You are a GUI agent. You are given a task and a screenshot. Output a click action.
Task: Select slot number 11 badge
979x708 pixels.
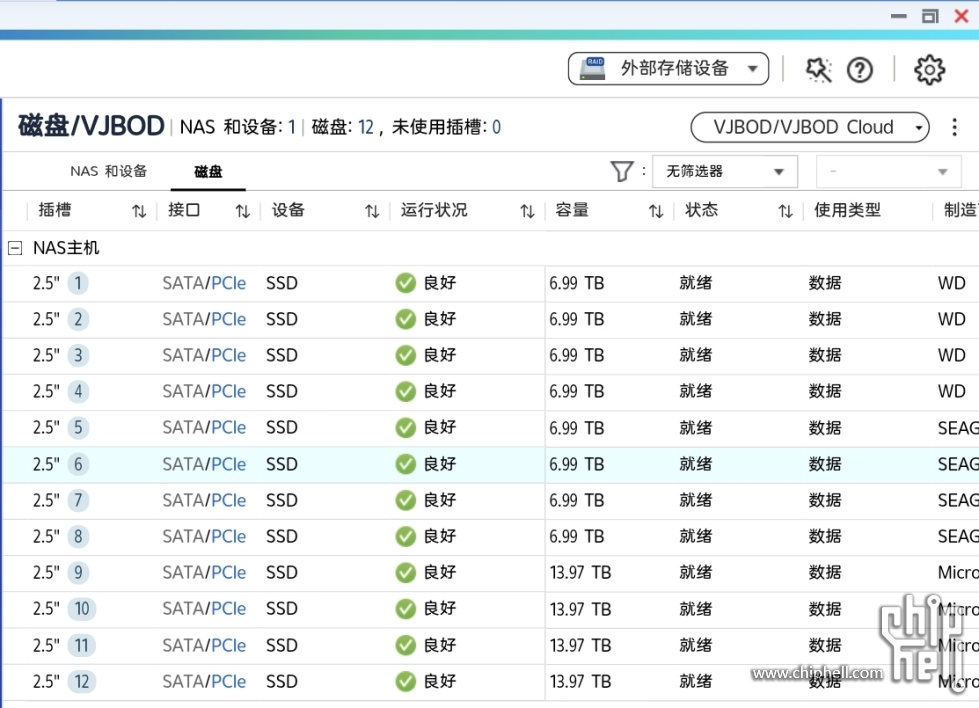82,646
